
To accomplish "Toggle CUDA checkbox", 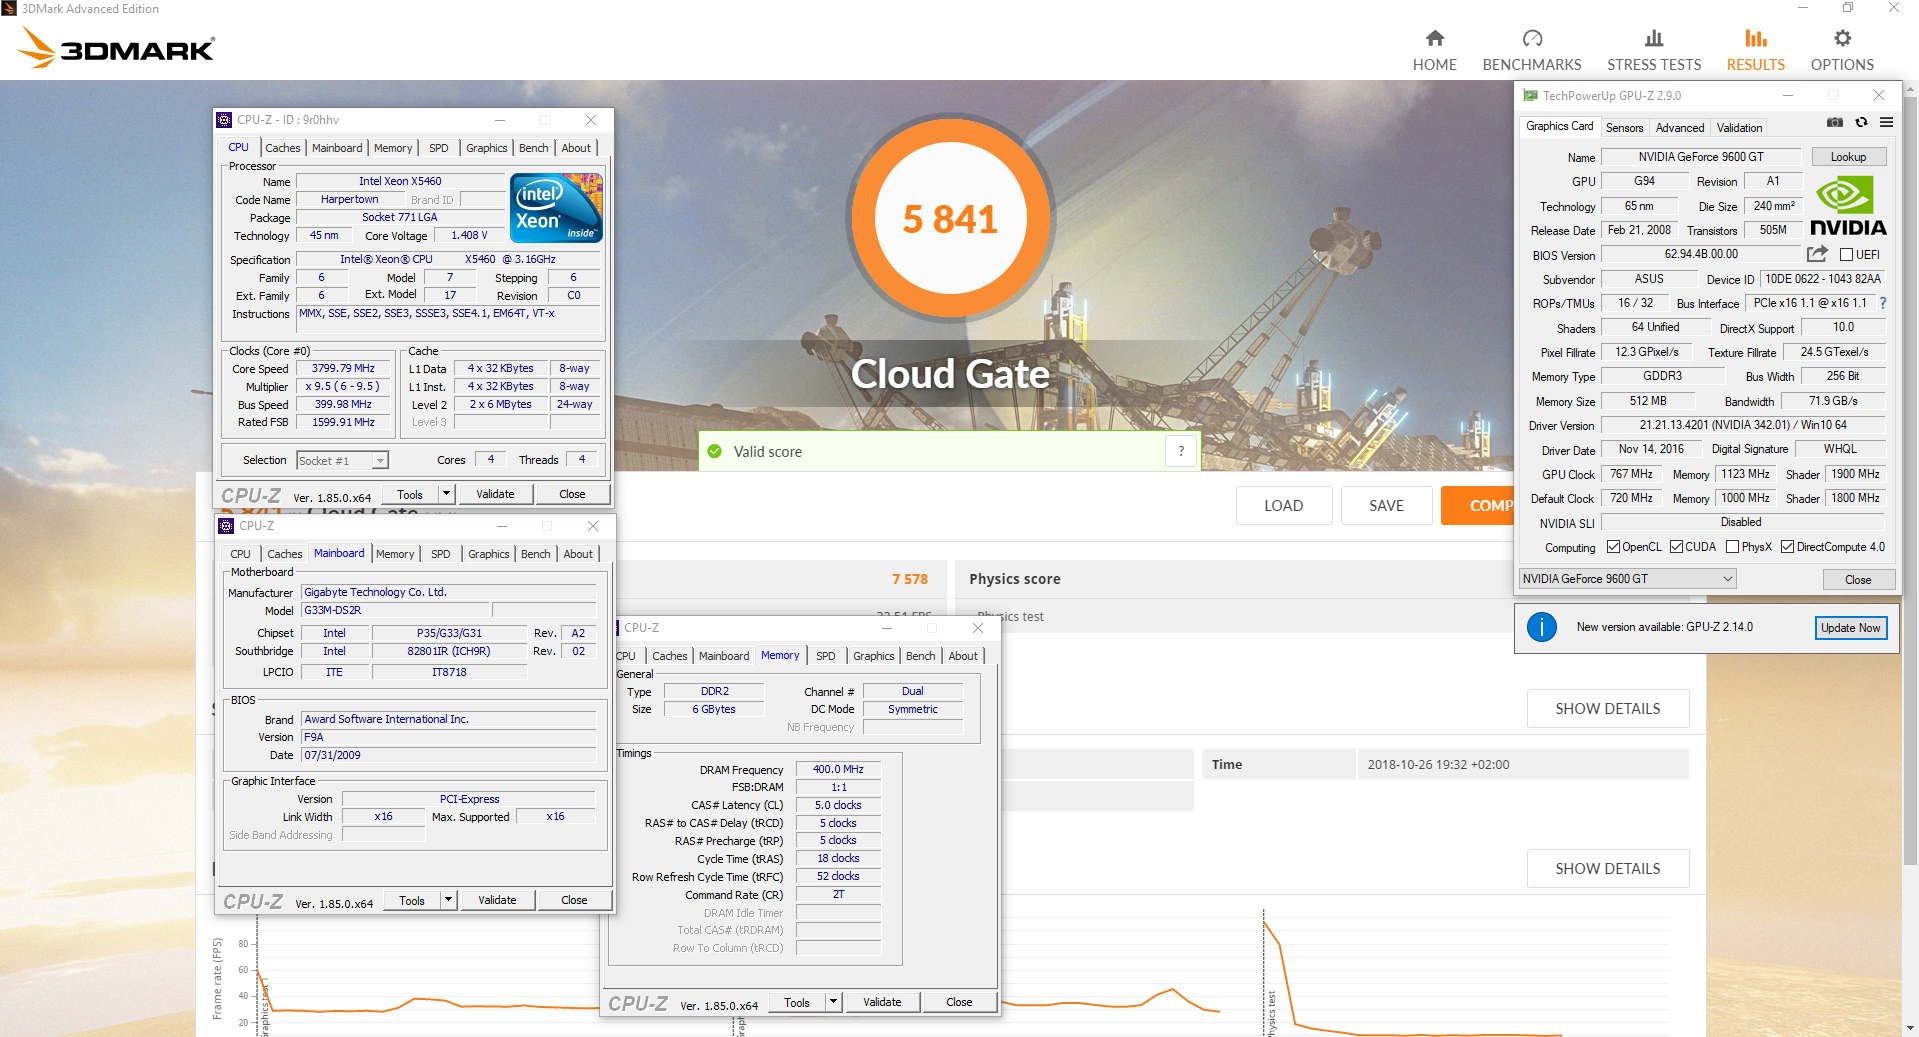I will [1676, 547].
